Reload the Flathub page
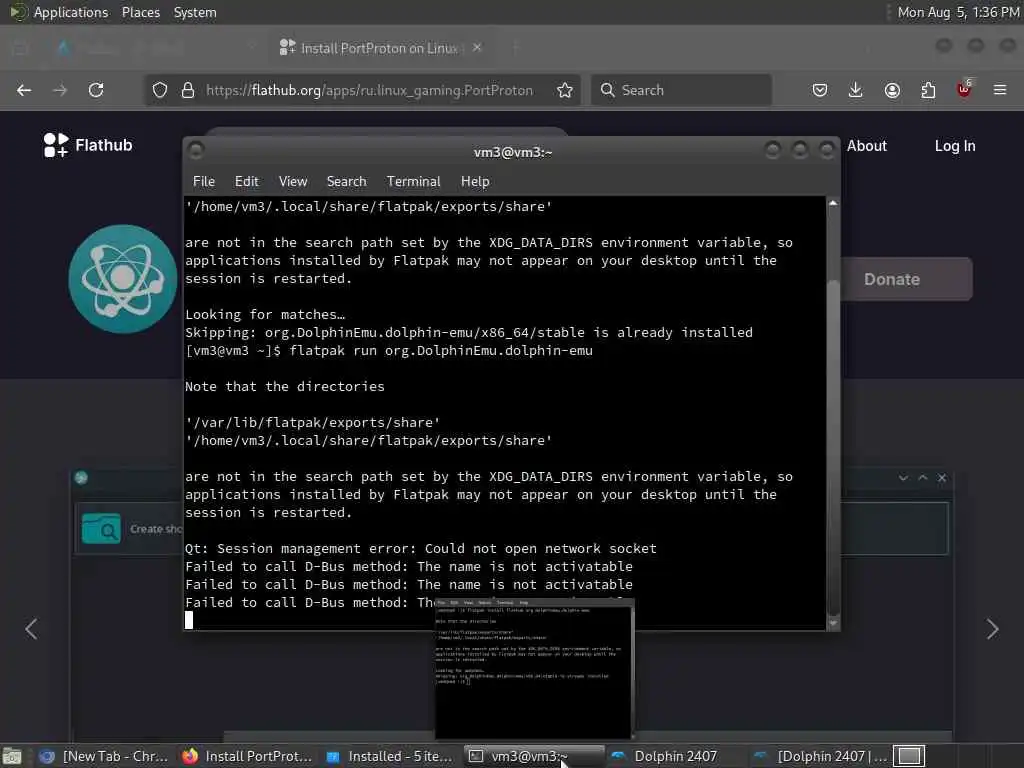The width and height of the screenshot is (1024, 768). pyautogui.click(x=96, y=90)
